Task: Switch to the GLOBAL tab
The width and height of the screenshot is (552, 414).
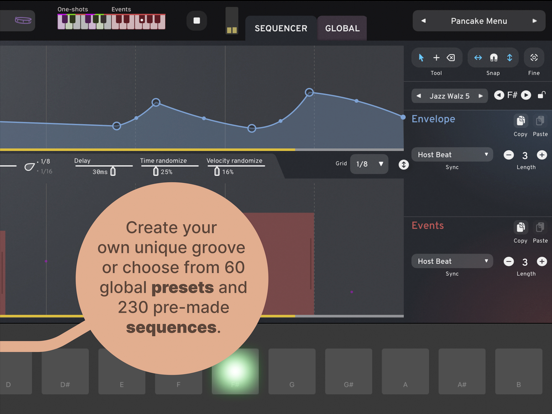Action: pyautogui.click(x=342, y=28)
